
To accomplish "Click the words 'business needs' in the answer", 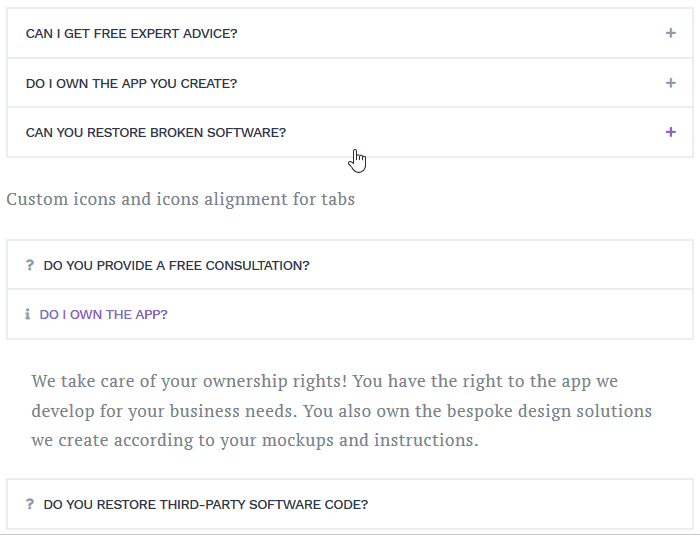I will pyautogui.click(x=233, y=411).
